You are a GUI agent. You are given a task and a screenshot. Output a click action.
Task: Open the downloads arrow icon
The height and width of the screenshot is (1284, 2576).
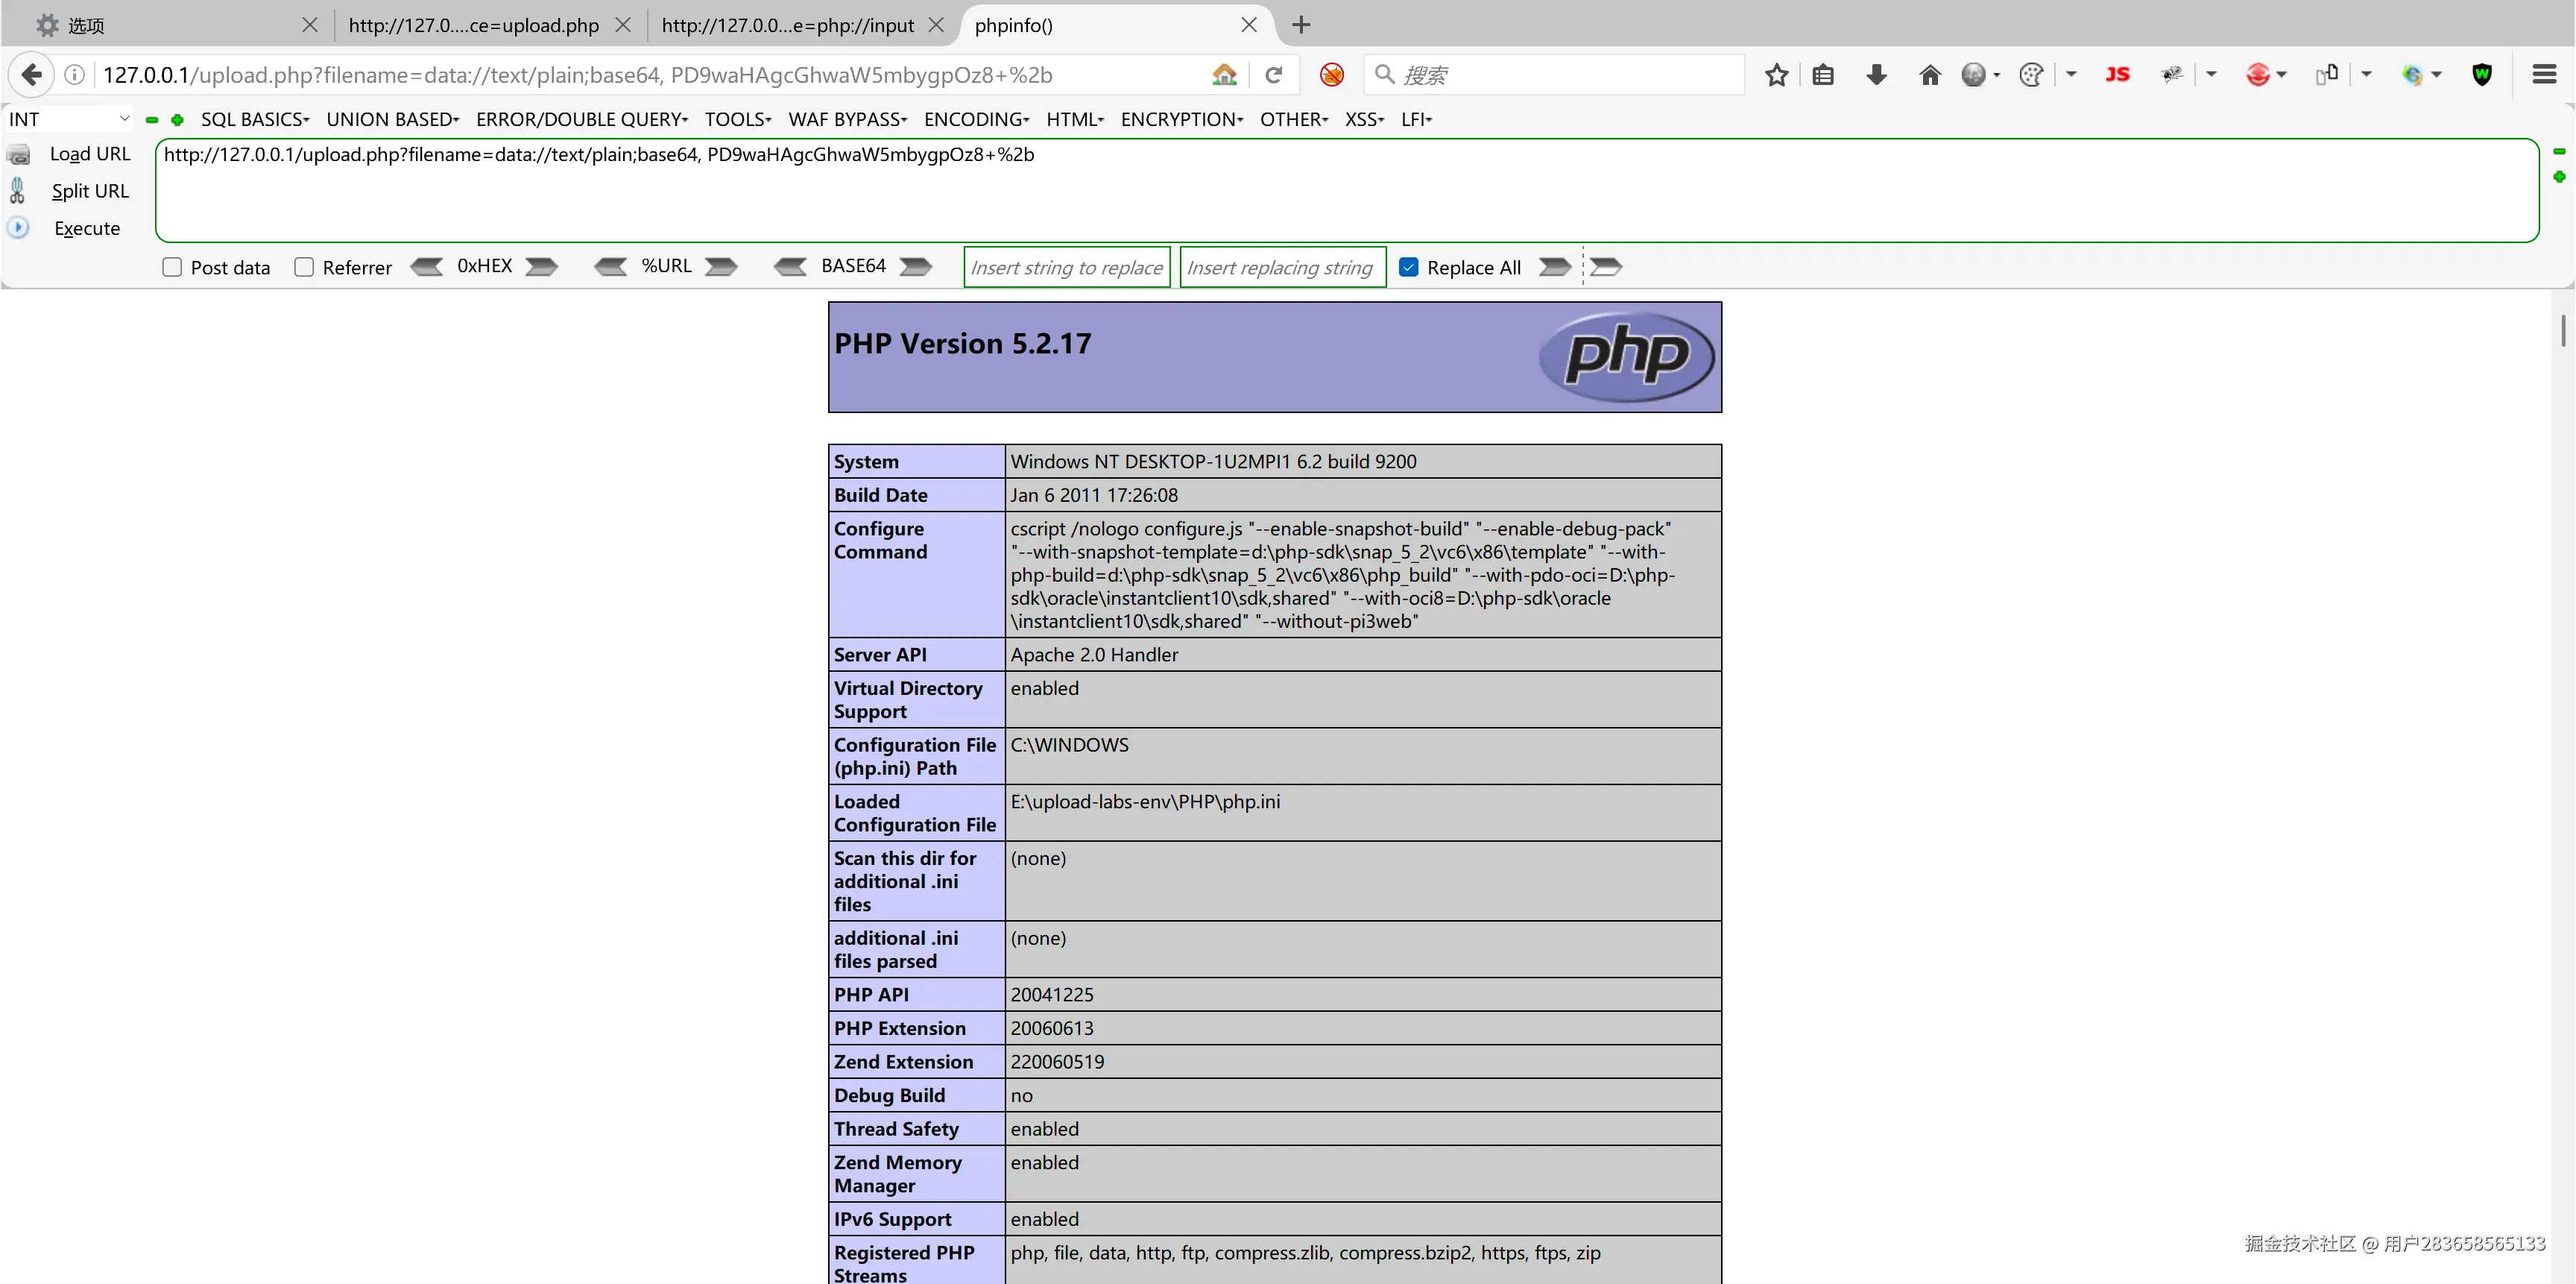(1876, 75)
